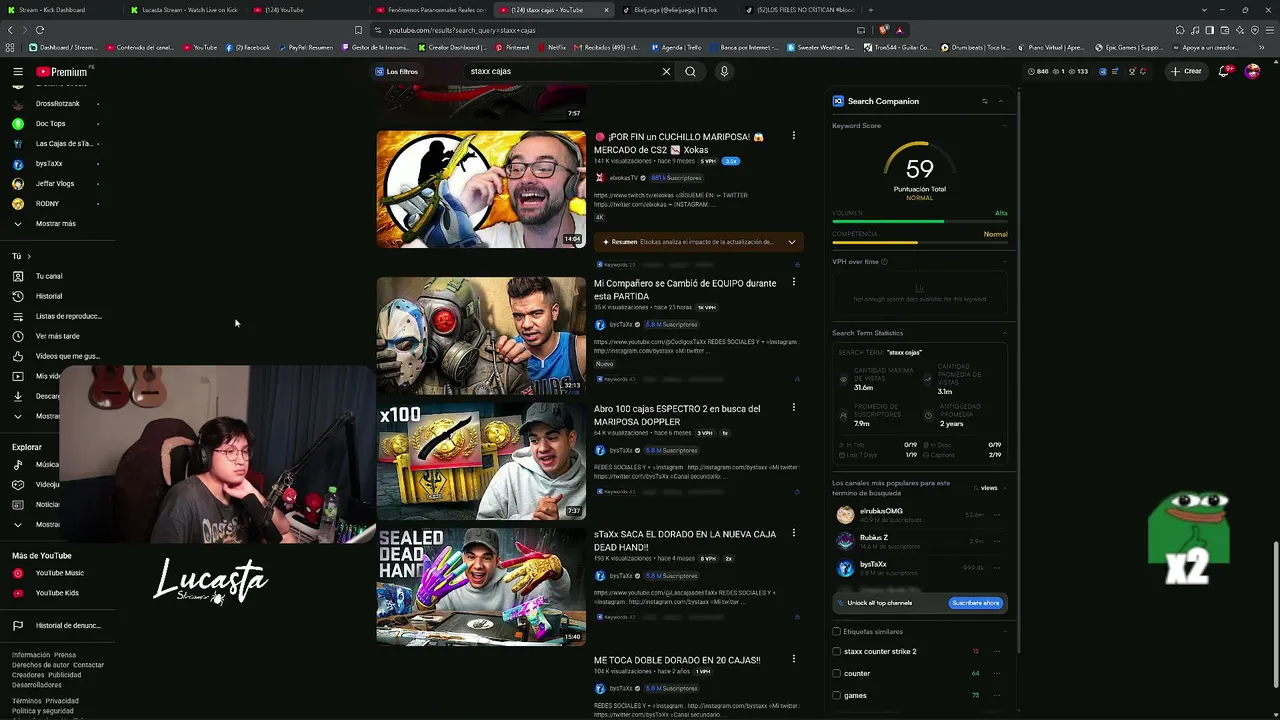
Task: Switch to Eliasjuega TikTok tab
Action: point(676,10)
